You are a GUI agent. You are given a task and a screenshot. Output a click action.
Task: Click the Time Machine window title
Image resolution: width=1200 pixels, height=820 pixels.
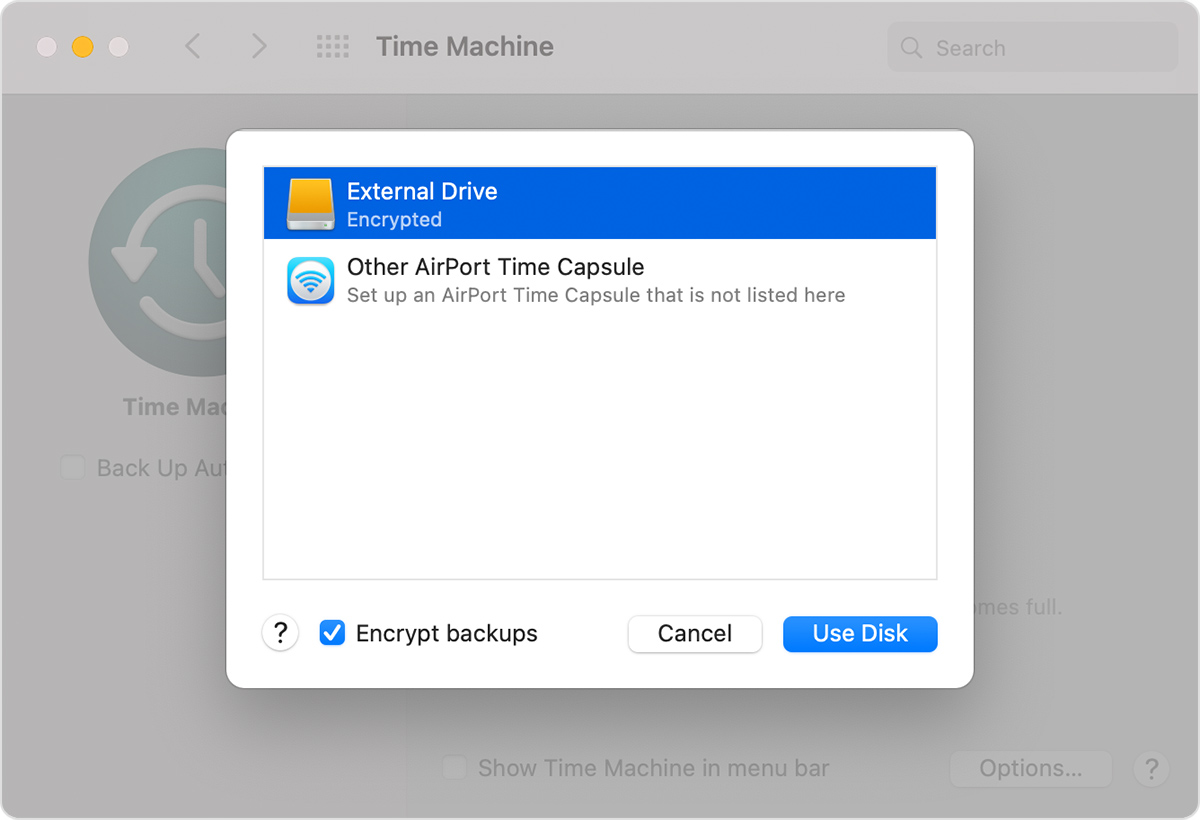pyautogui.click(x=464, y=46)
